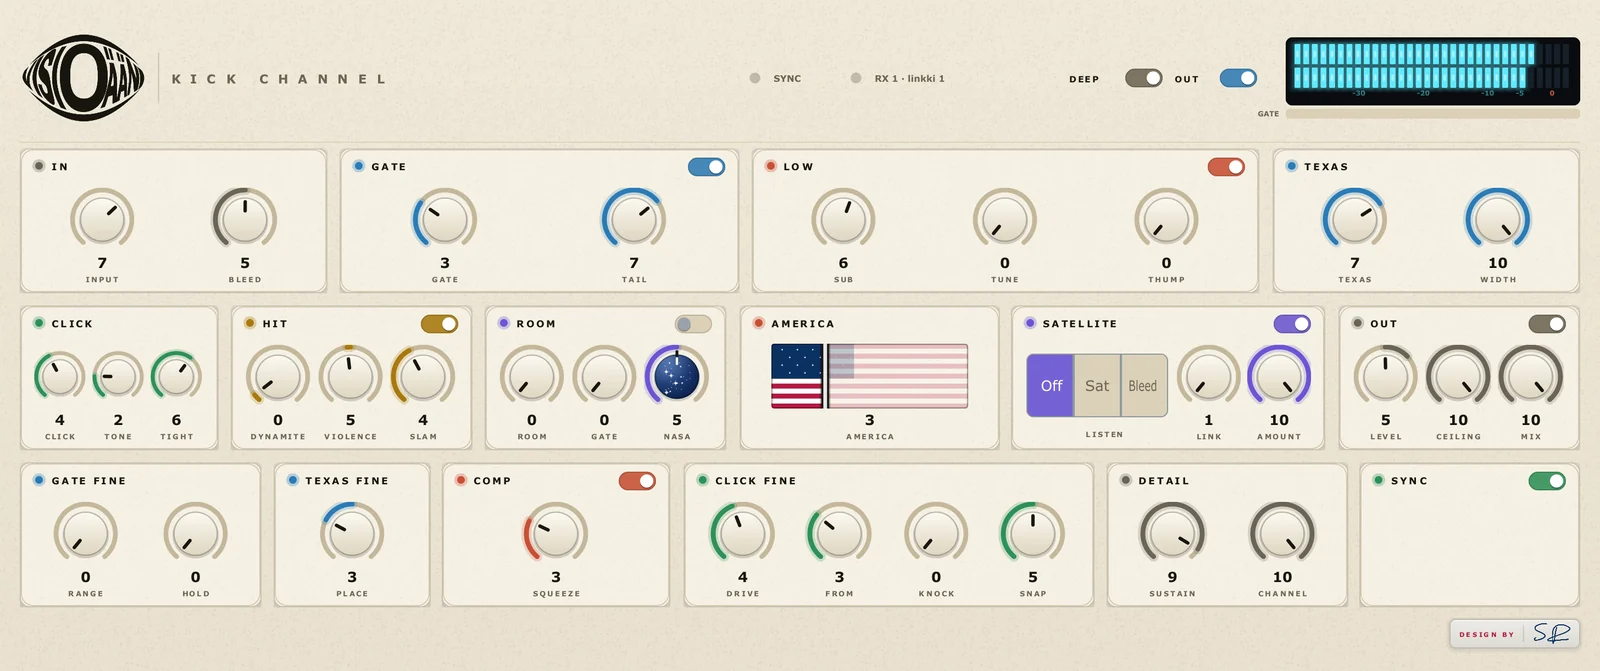Click the LINK knob

(x=1209, y=377)
